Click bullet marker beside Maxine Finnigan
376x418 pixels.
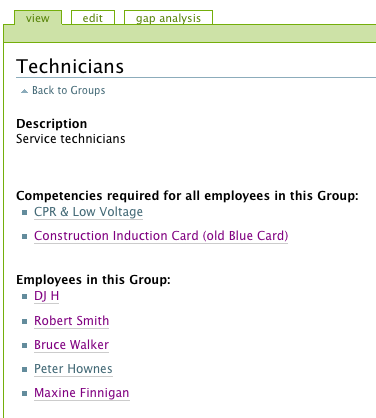[24, 393]
